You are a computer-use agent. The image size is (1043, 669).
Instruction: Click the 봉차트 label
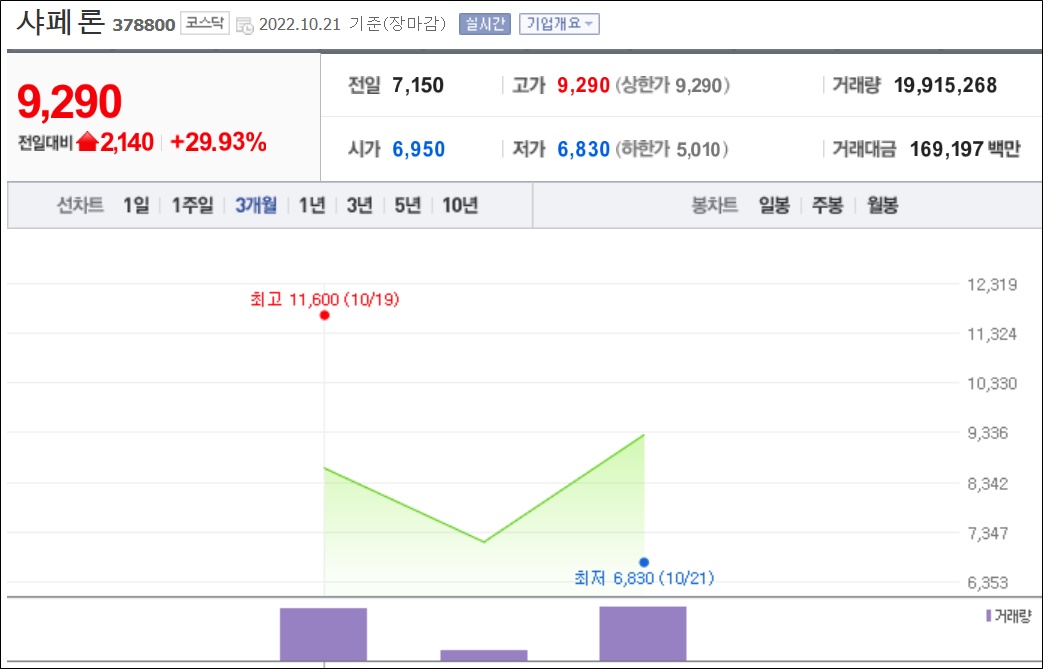click(714, 205)
